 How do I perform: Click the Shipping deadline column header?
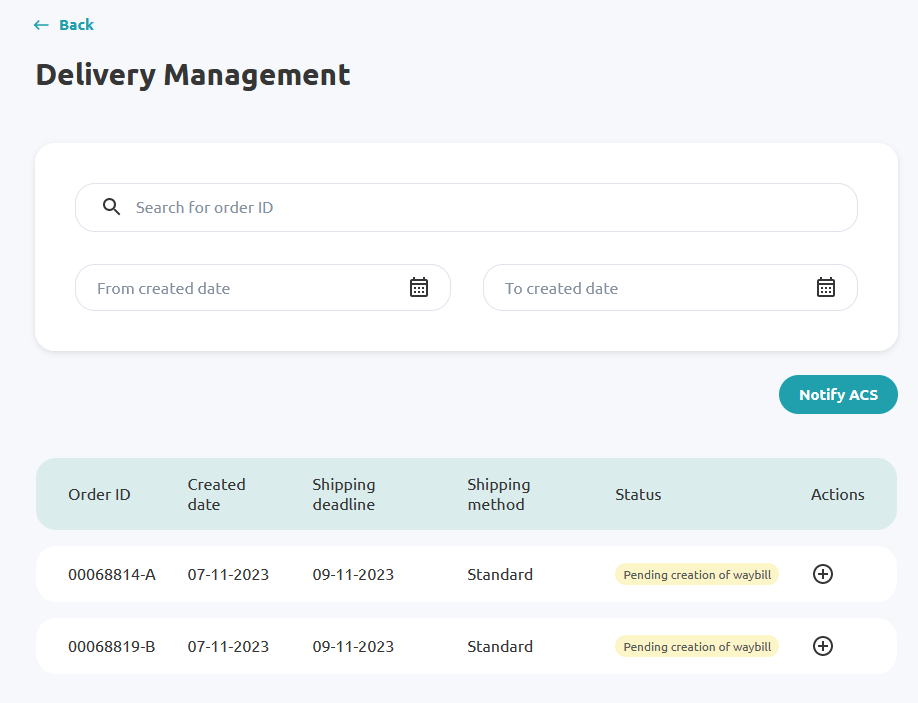[344, 495]
